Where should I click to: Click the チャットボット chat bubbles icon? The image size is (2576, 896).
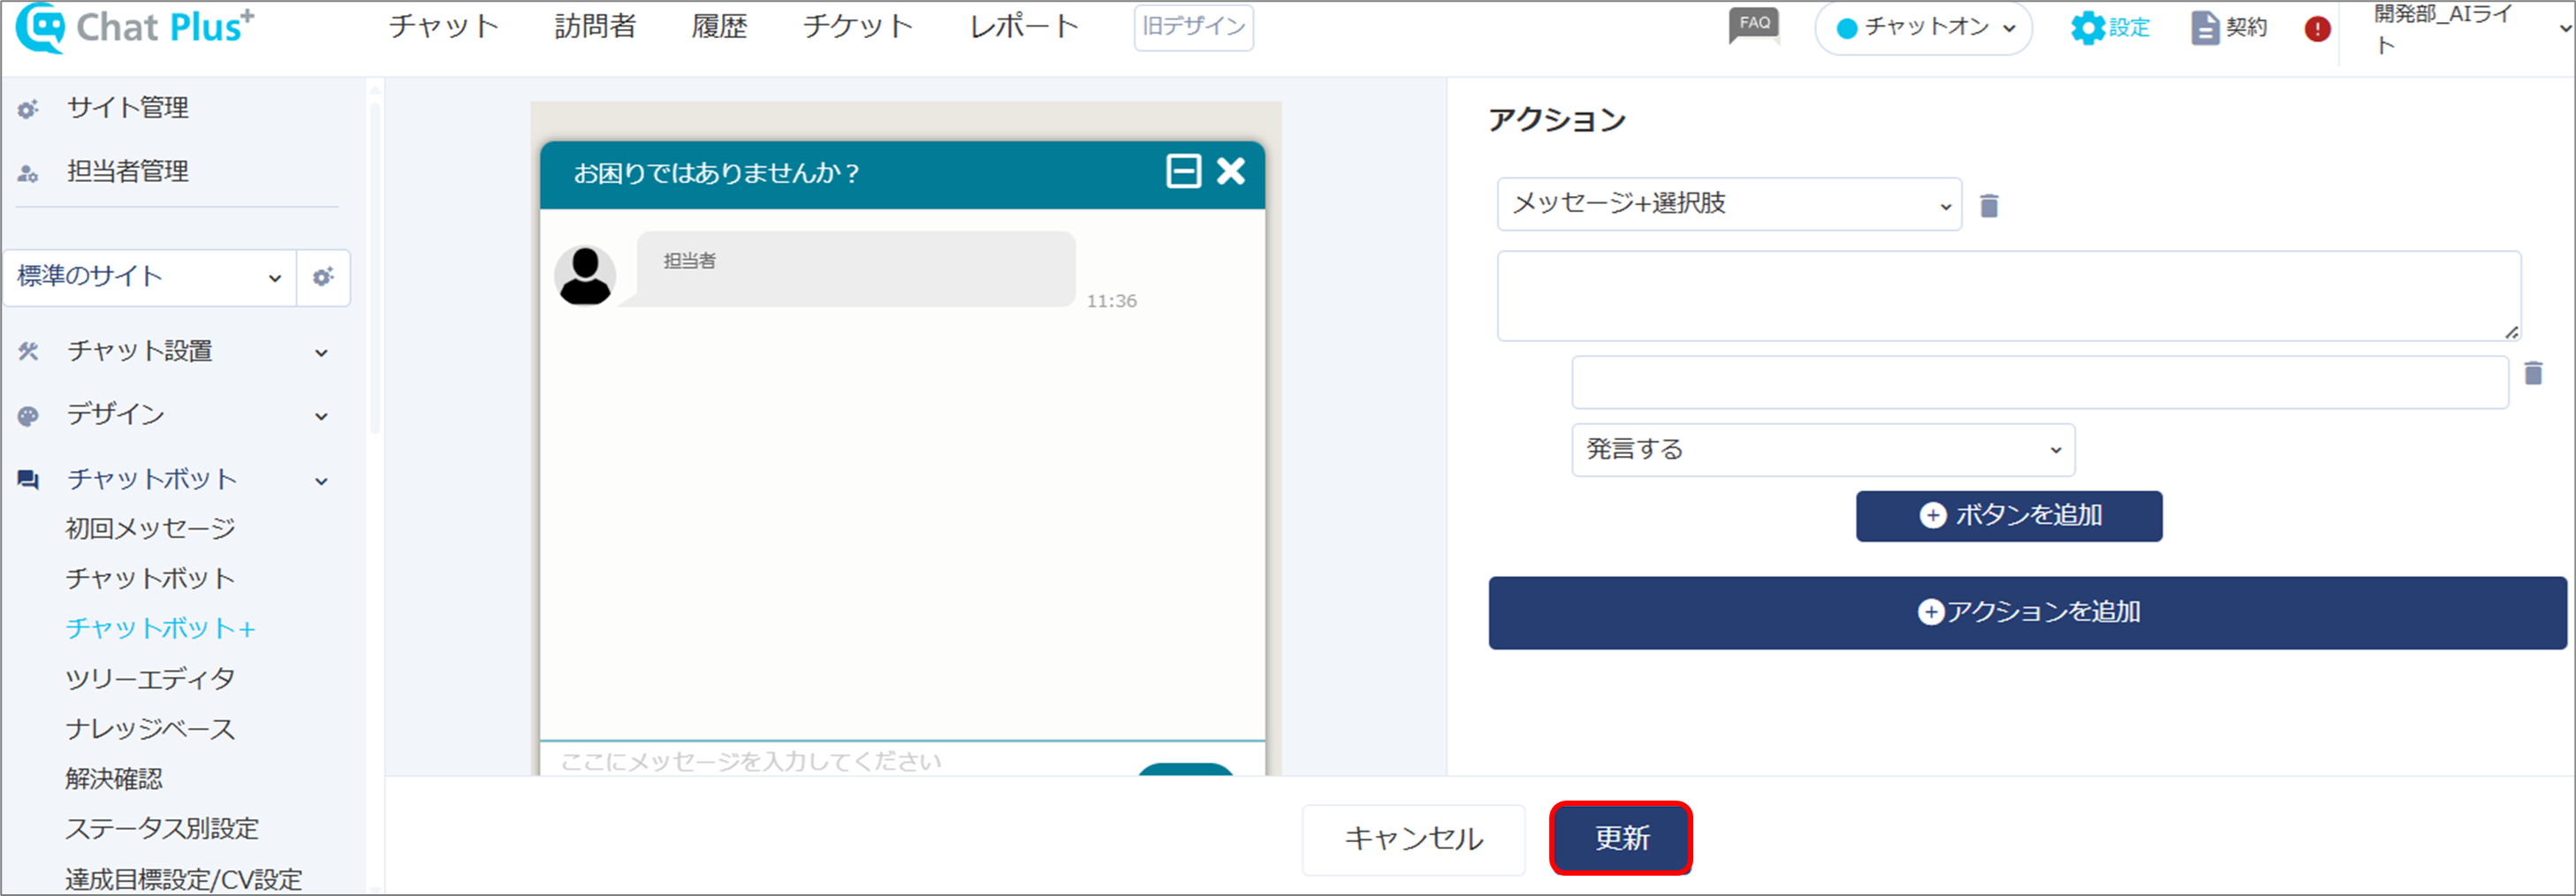tap(28, 480)
